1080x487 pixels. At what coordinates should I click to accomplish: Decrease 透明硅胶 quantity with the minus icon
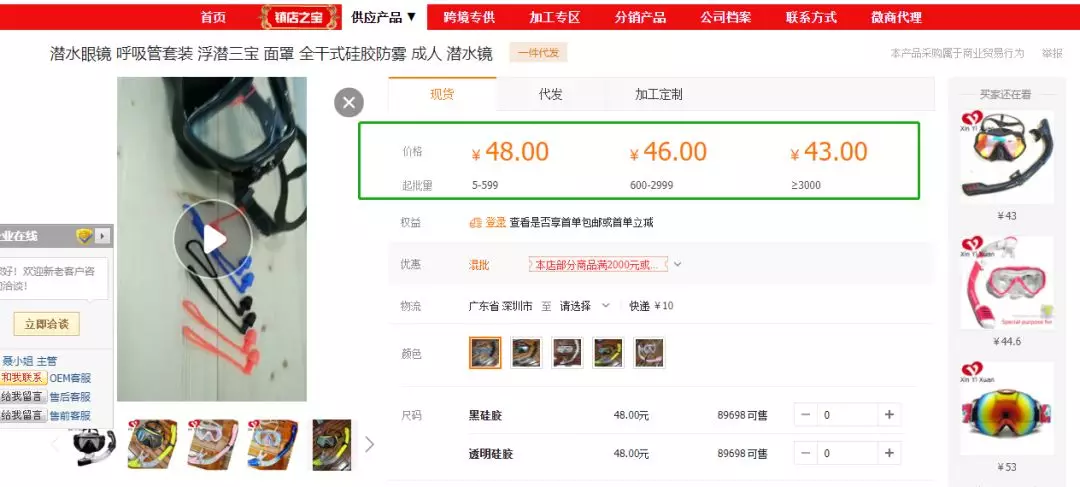click(x=806, y=453)
